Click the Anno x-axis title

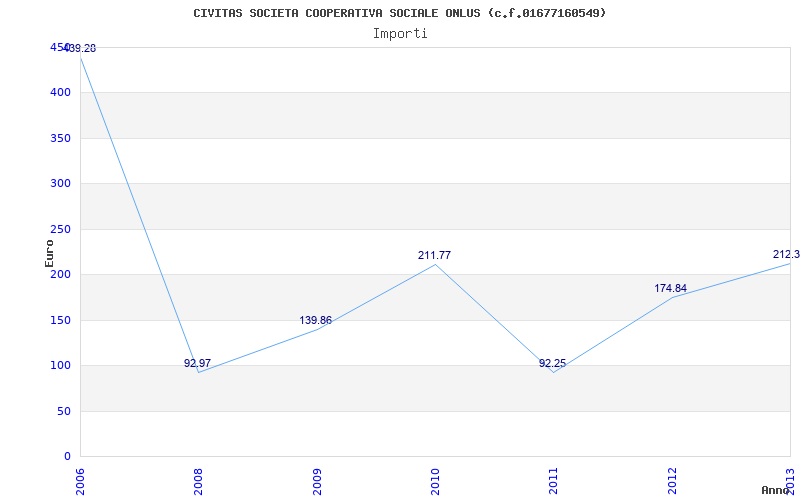[775, 490]
